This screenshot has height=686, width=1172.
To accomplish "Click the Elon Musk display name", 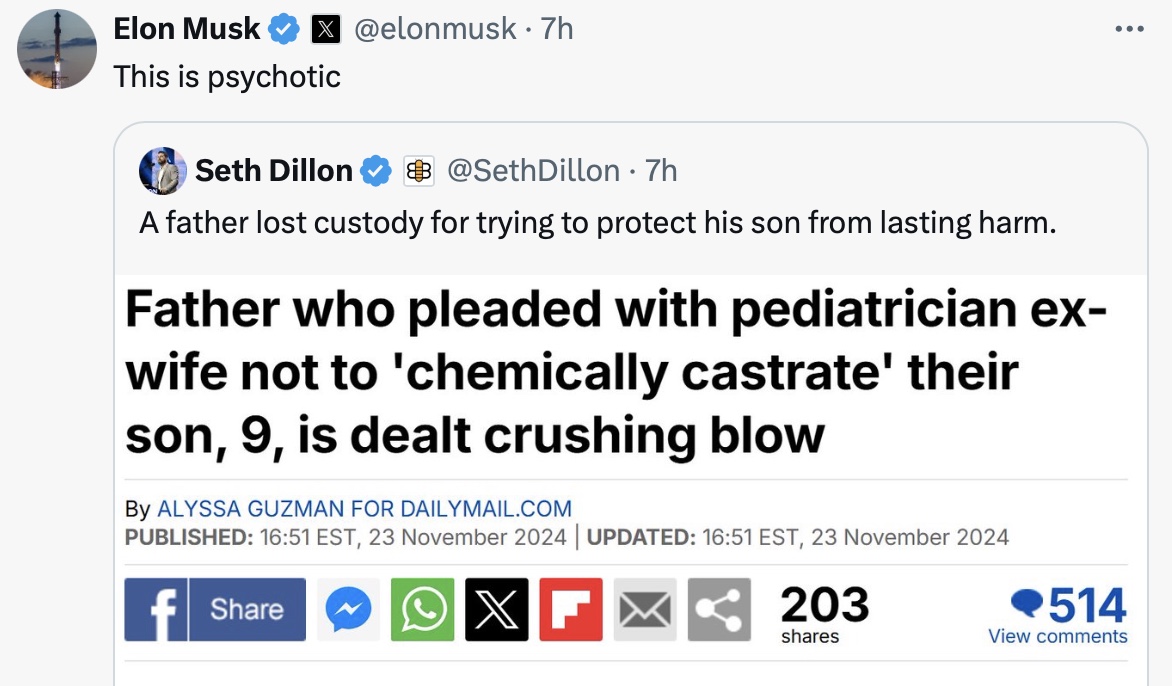I will pos(187,29).
